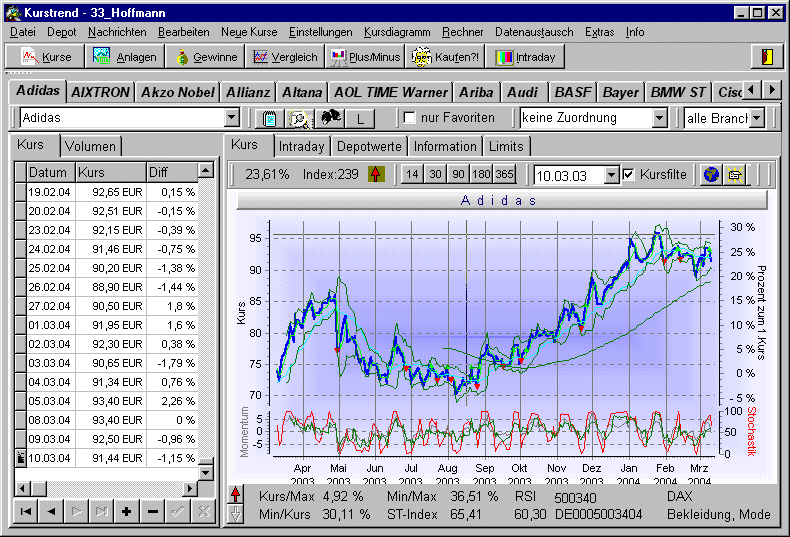Switch to the Depotwerte tab
This screenshot has width=790, height=537.
point(369,147)
